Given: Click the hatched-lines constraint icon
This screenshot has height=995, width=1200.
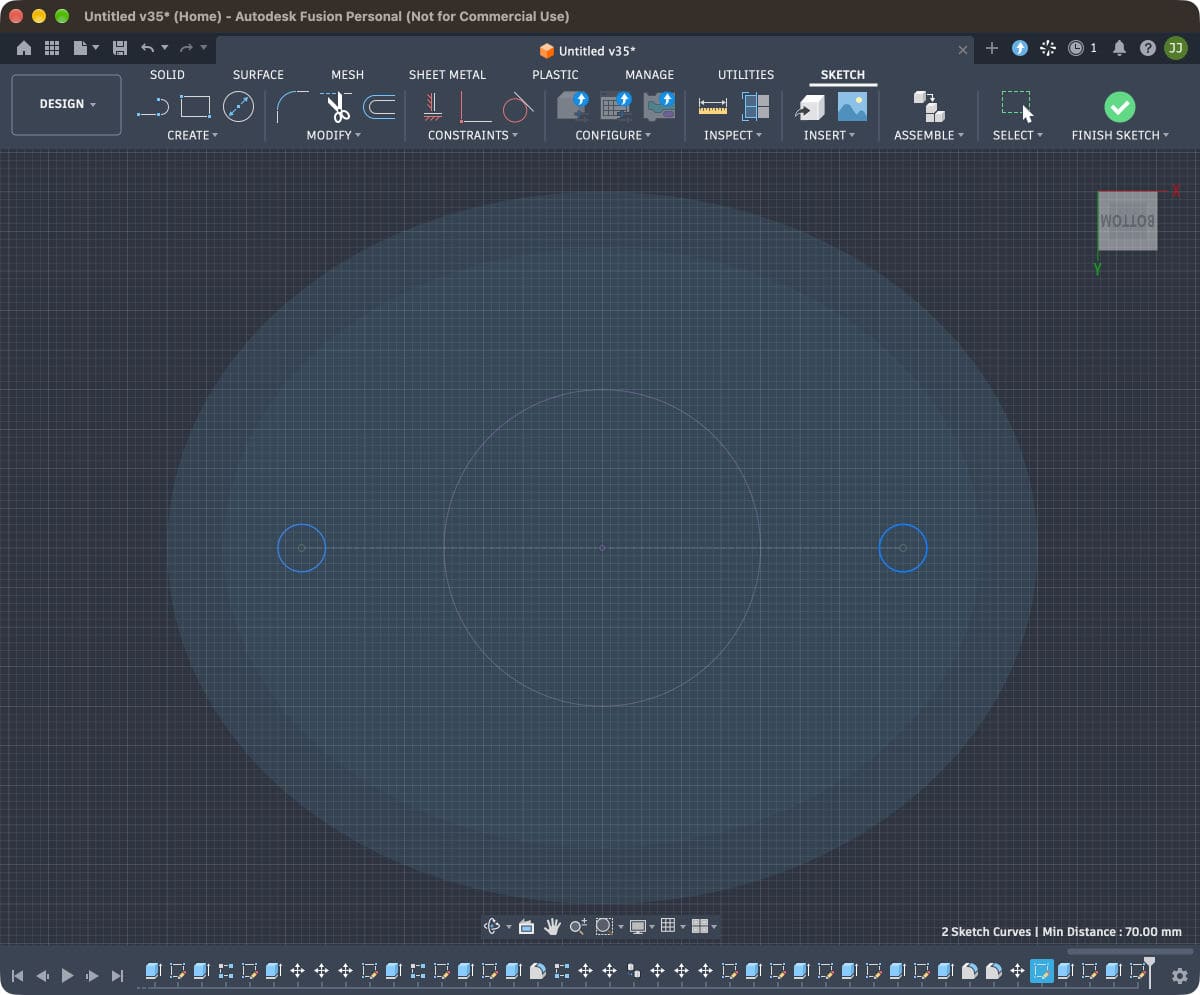Looking at the screenshot, I should coord(432,107).
